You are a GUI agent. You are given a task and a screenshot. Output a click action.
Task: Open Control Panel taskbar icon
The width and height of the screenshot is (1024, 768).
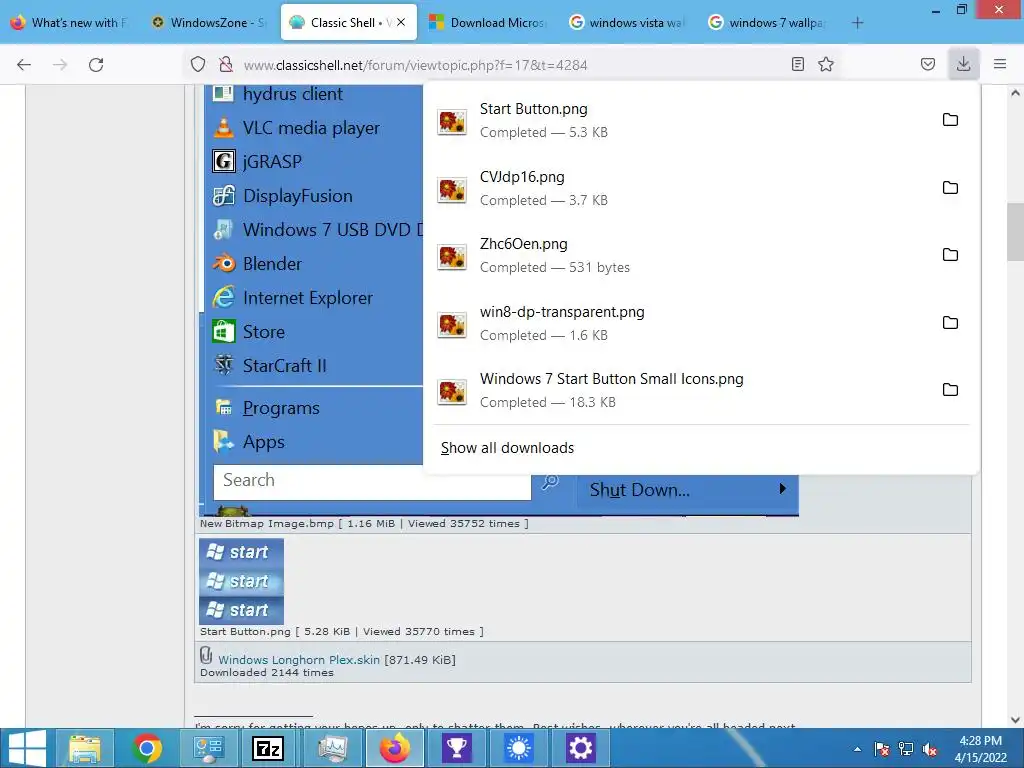pyautogui.click(x=208, y=748)
